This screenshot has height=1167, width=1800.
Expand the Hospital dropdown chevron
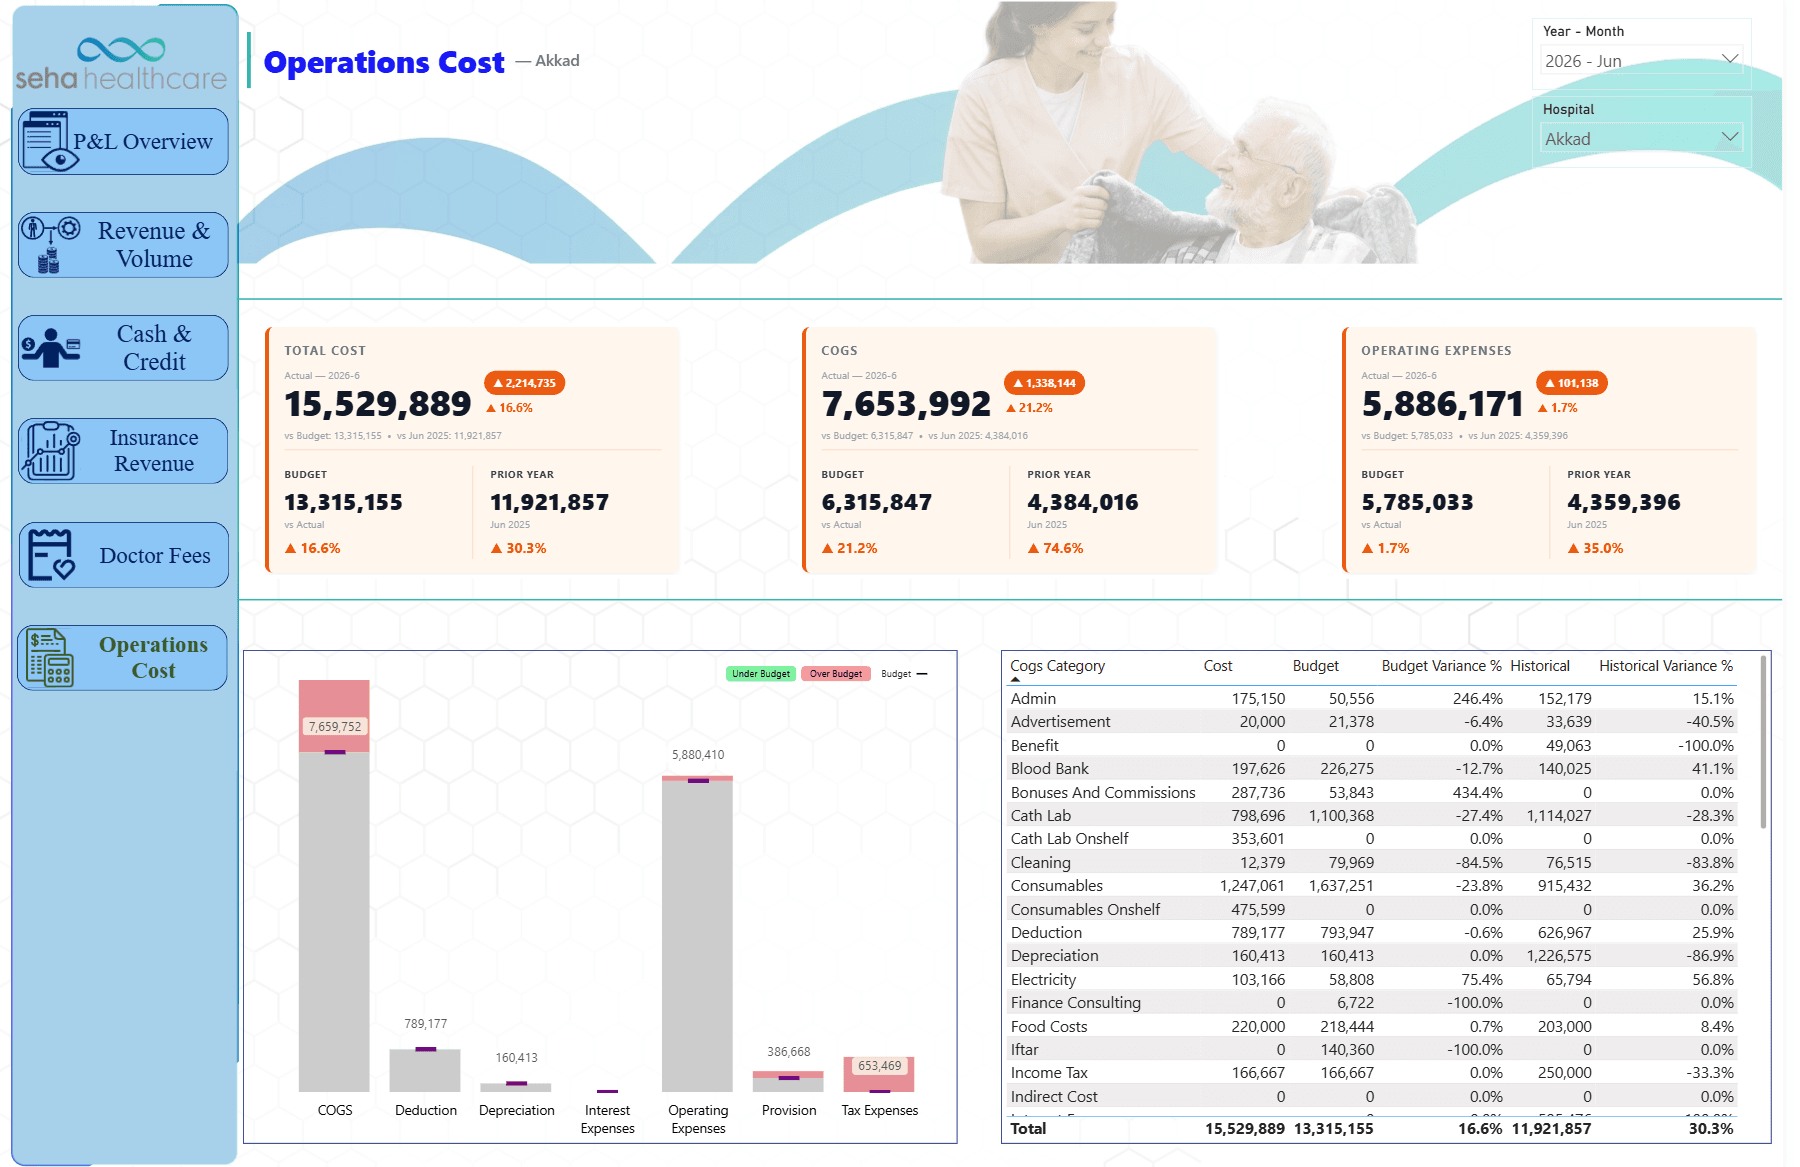click(1729, 138)
